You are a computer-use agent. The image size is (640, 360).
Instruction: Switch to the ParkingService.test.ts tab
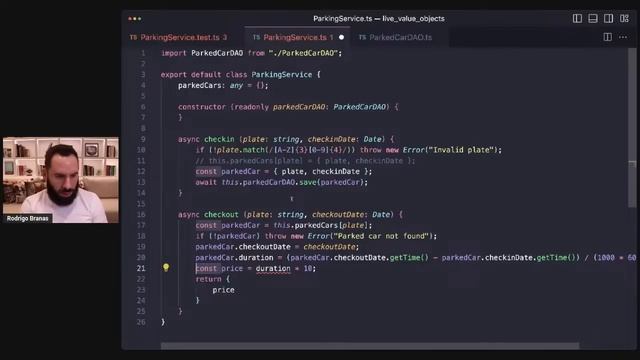178,37
